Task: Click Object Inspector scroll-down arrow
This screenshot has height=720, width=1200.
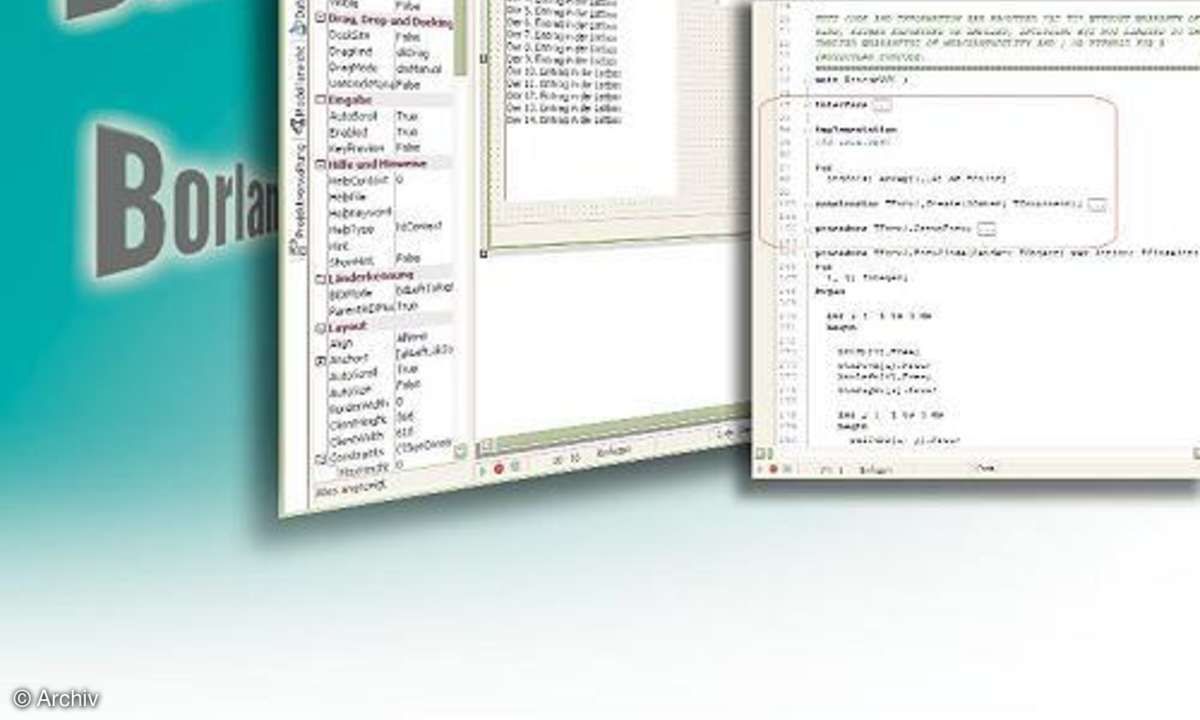Action: 461,452
